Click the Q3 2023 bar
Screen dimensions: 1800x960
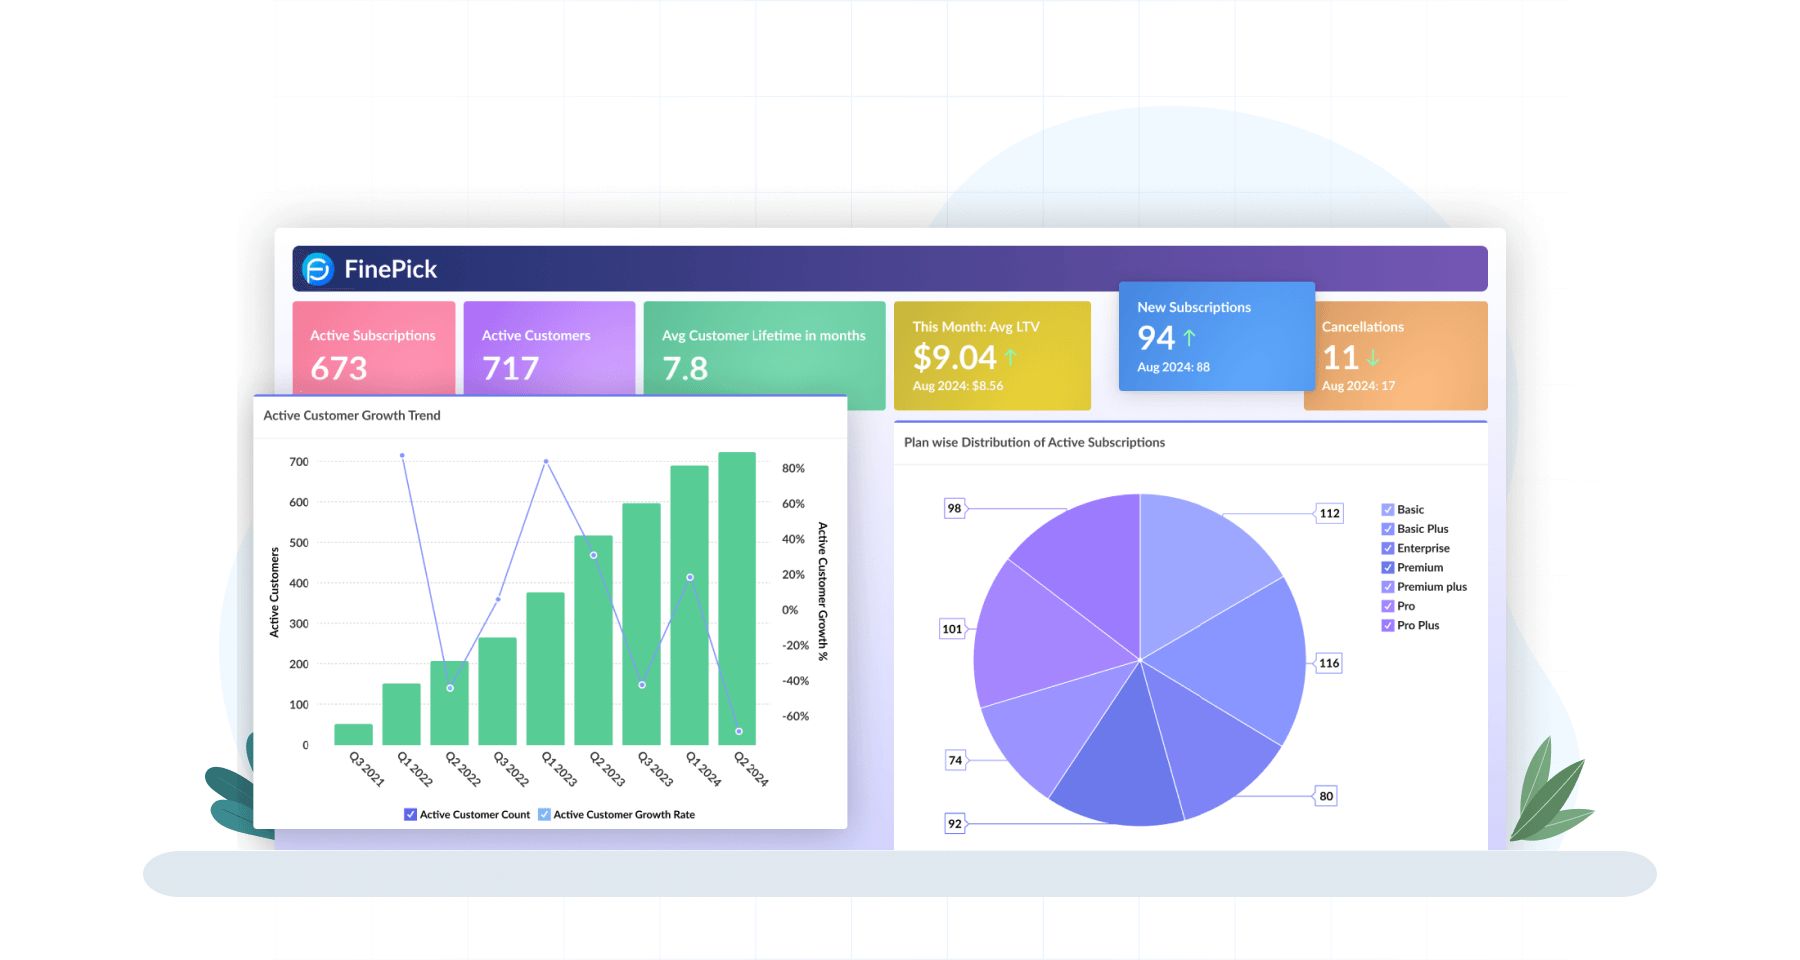641,624
